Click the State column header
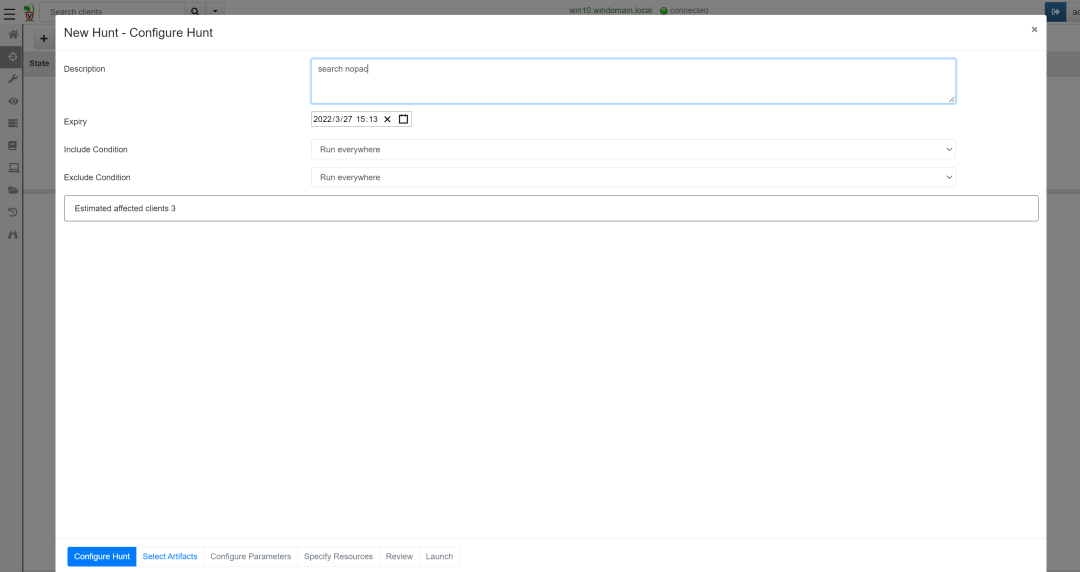1080x572 pixels. coord(39,63)
